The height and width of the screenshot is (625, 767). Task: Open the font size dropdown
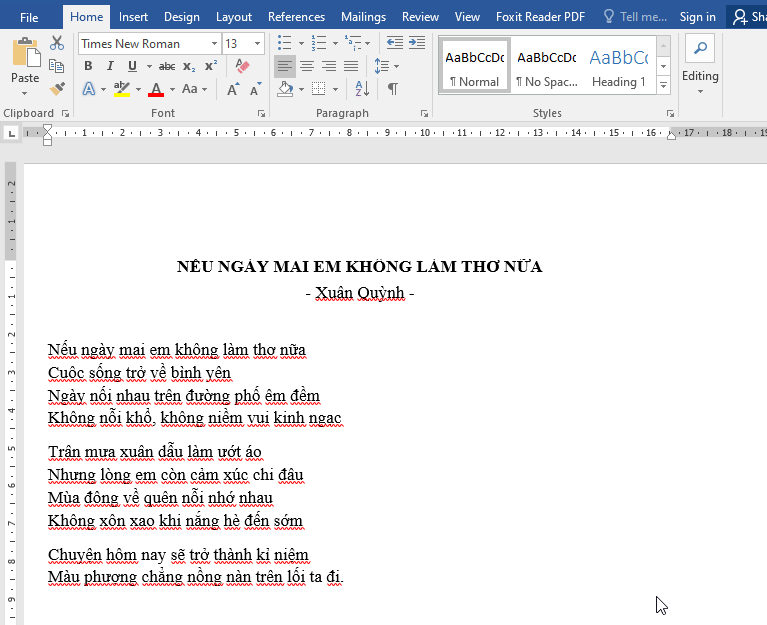click(x=258, y=44)
